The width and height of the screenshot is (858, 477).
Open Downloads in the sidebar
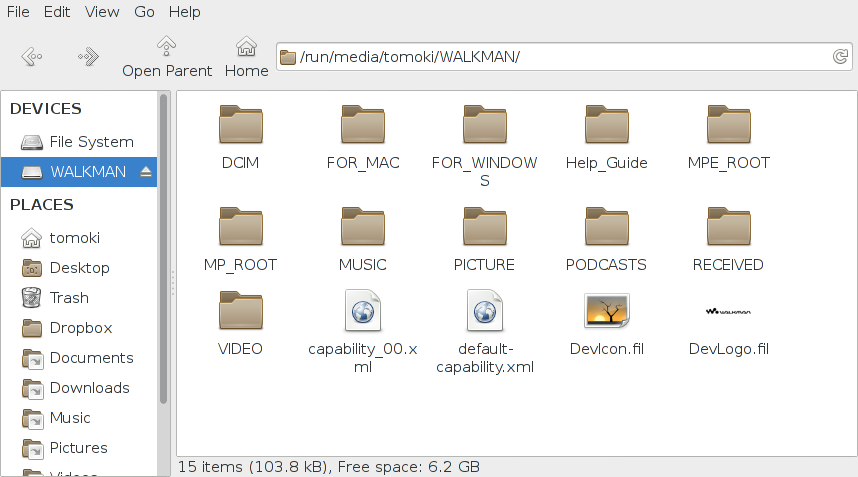pyautogui.click(x=79, y=388)
